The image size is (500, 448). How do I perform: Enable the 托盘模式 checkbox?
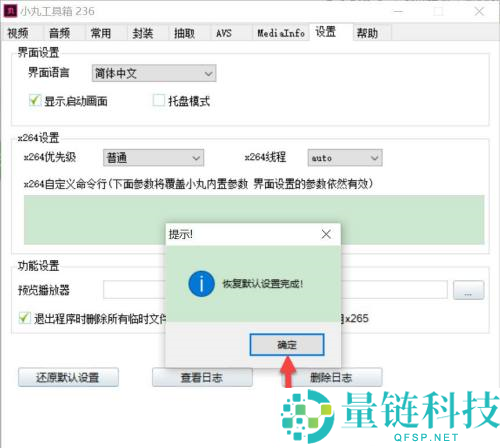click(x=159, y=100)
